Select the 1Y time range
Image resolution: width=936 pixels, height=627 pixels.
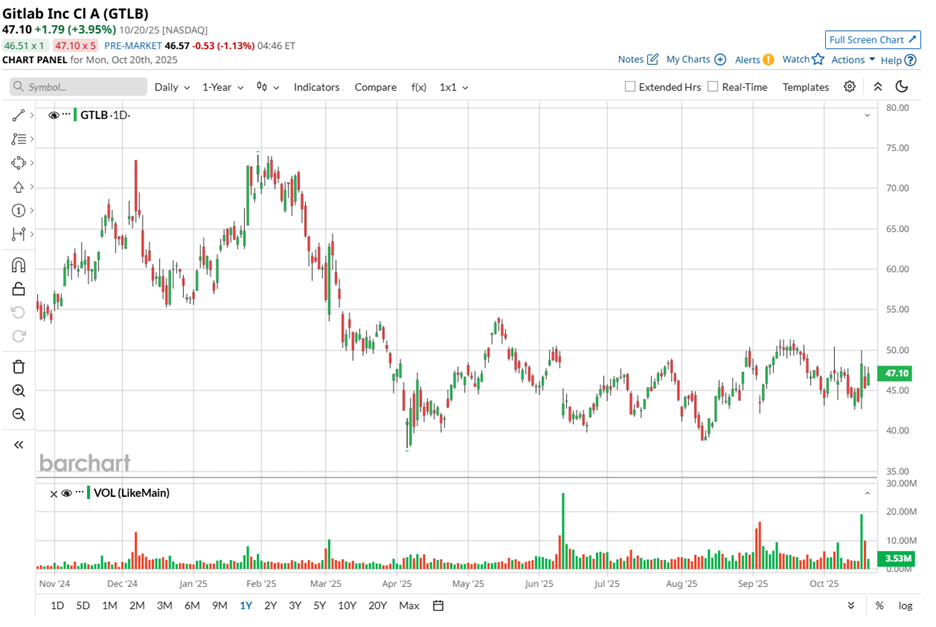point(246,606)
